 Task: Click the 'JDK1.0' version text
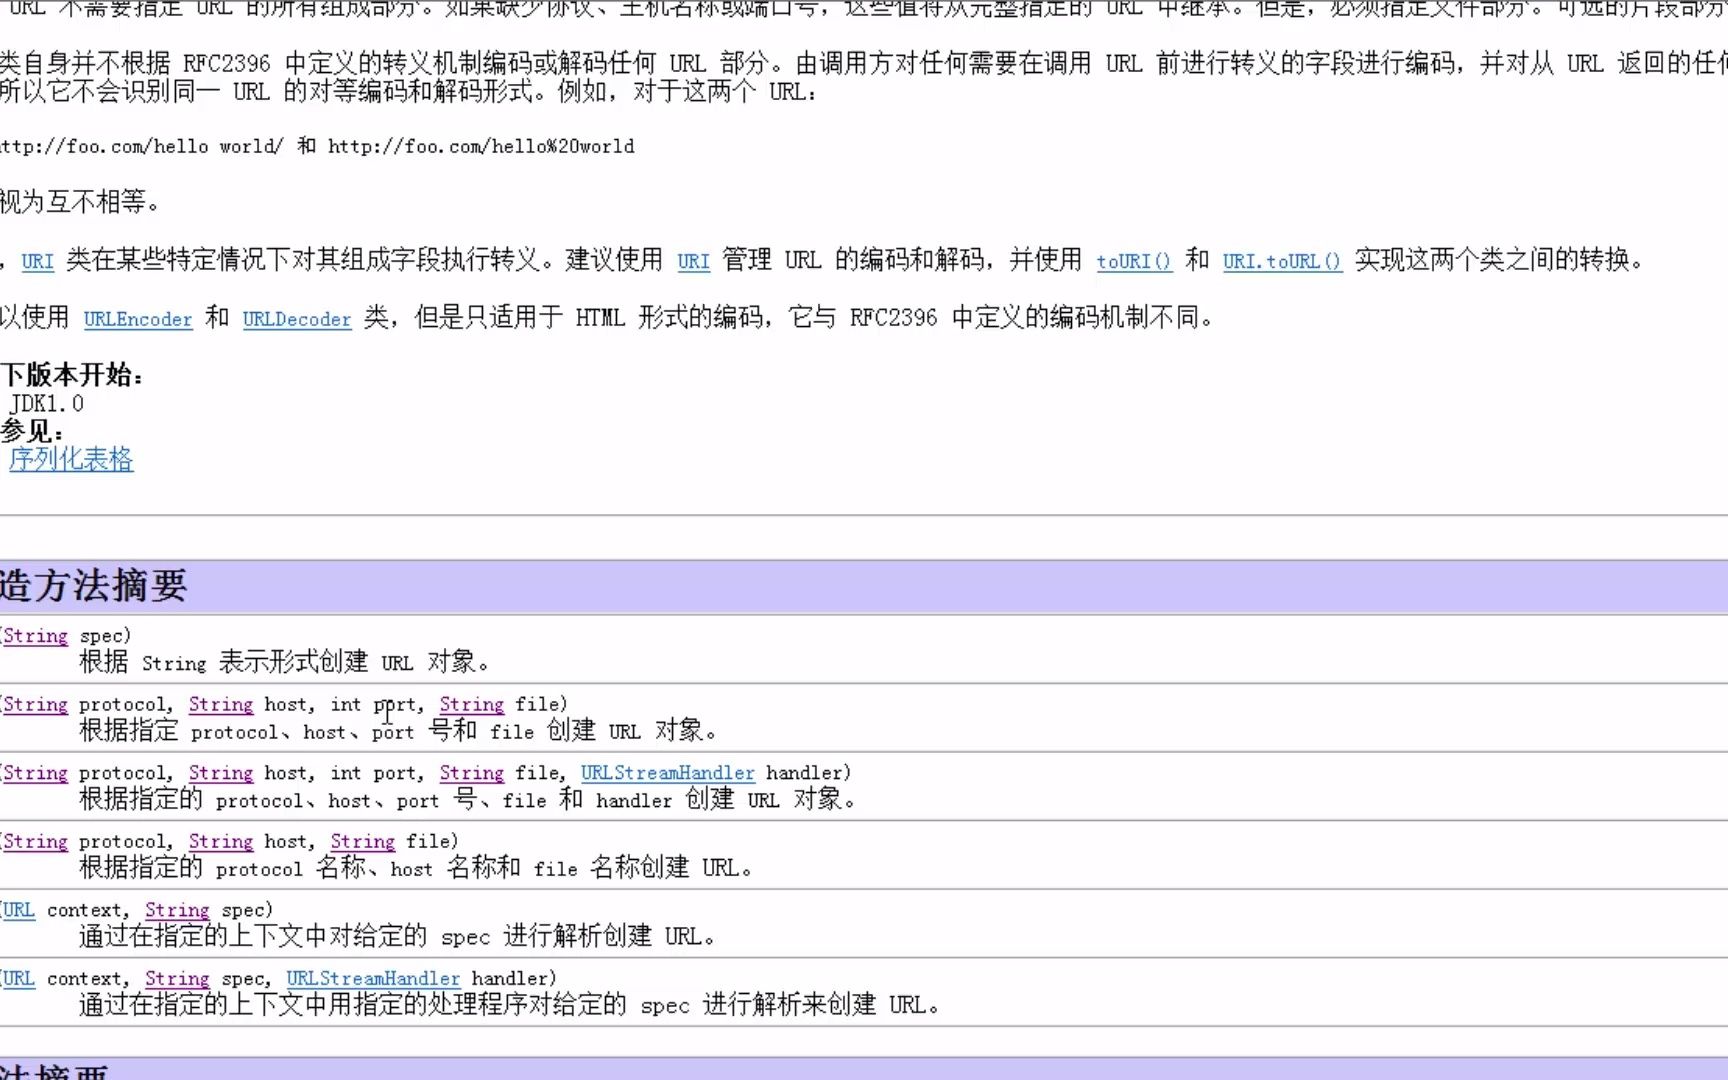click(47, 404)
